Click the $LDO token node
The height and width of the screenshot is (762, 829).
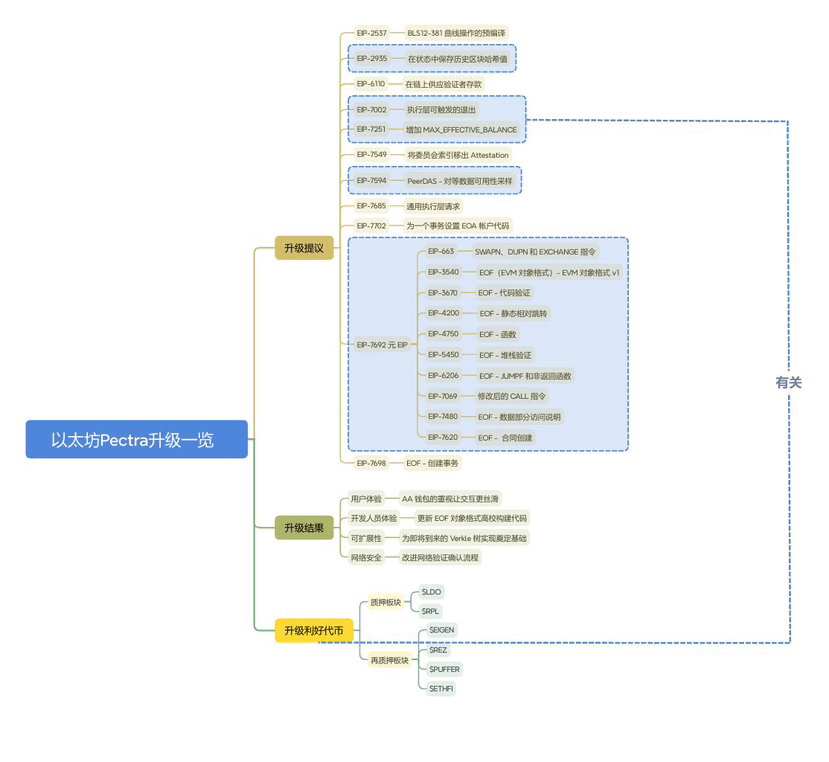click(431, 592)
